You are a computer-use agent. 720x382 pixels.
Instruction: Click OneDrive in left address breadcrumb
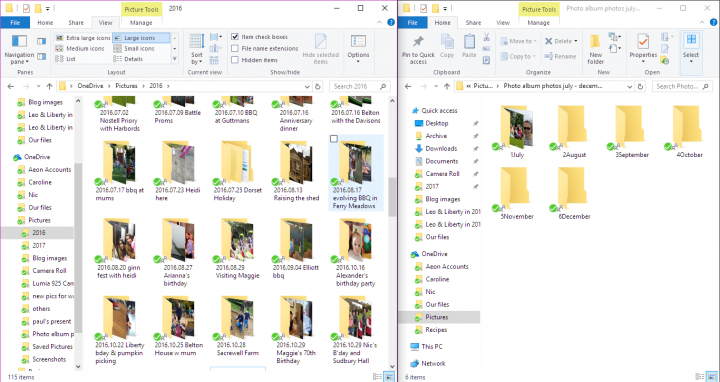[90, 86]
